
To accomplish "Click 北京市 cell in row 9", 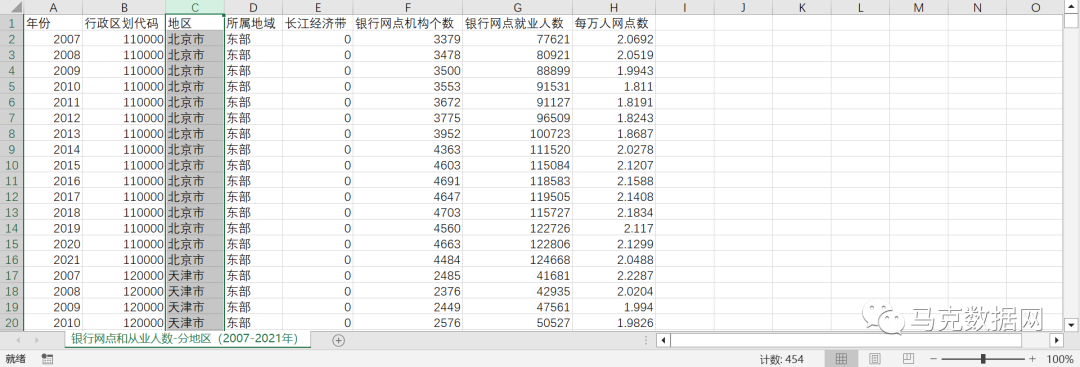I will pos(195,149).
